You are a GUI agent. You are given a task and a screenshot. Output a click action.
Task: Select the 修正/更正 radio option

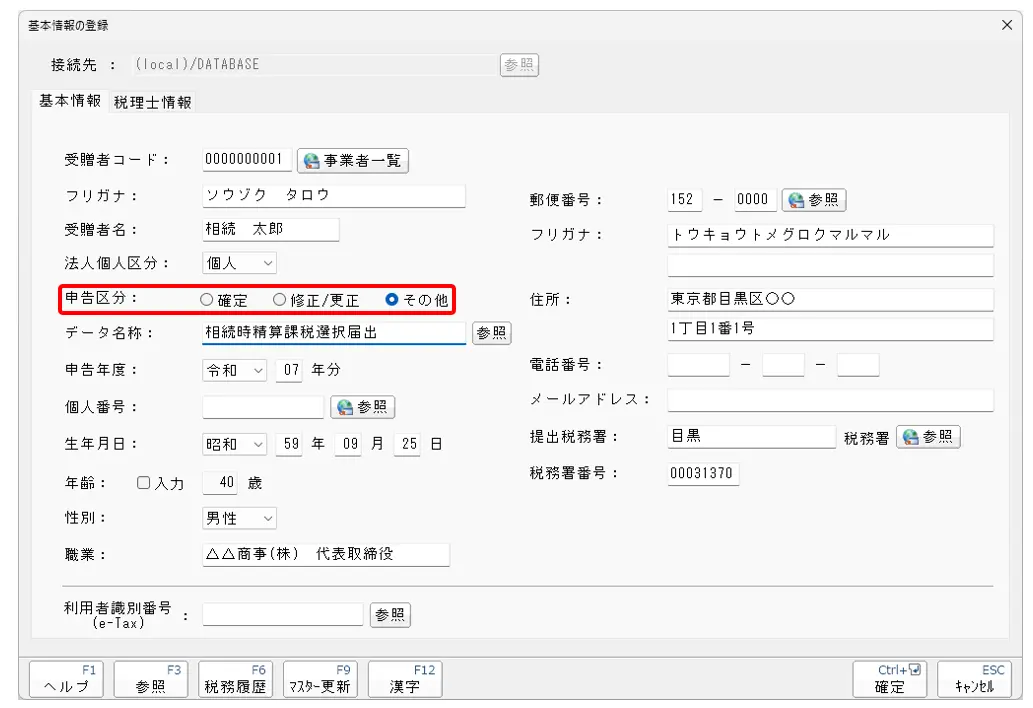(x=279, y=300)
